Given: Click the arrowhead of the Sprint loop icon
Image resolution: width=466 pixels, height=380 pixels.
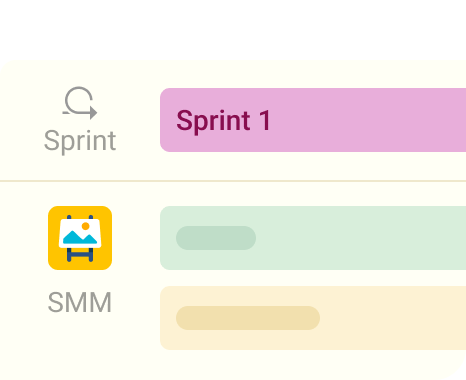Looking at the screenshot, I should pyautogui.click(x=93, y=112).
